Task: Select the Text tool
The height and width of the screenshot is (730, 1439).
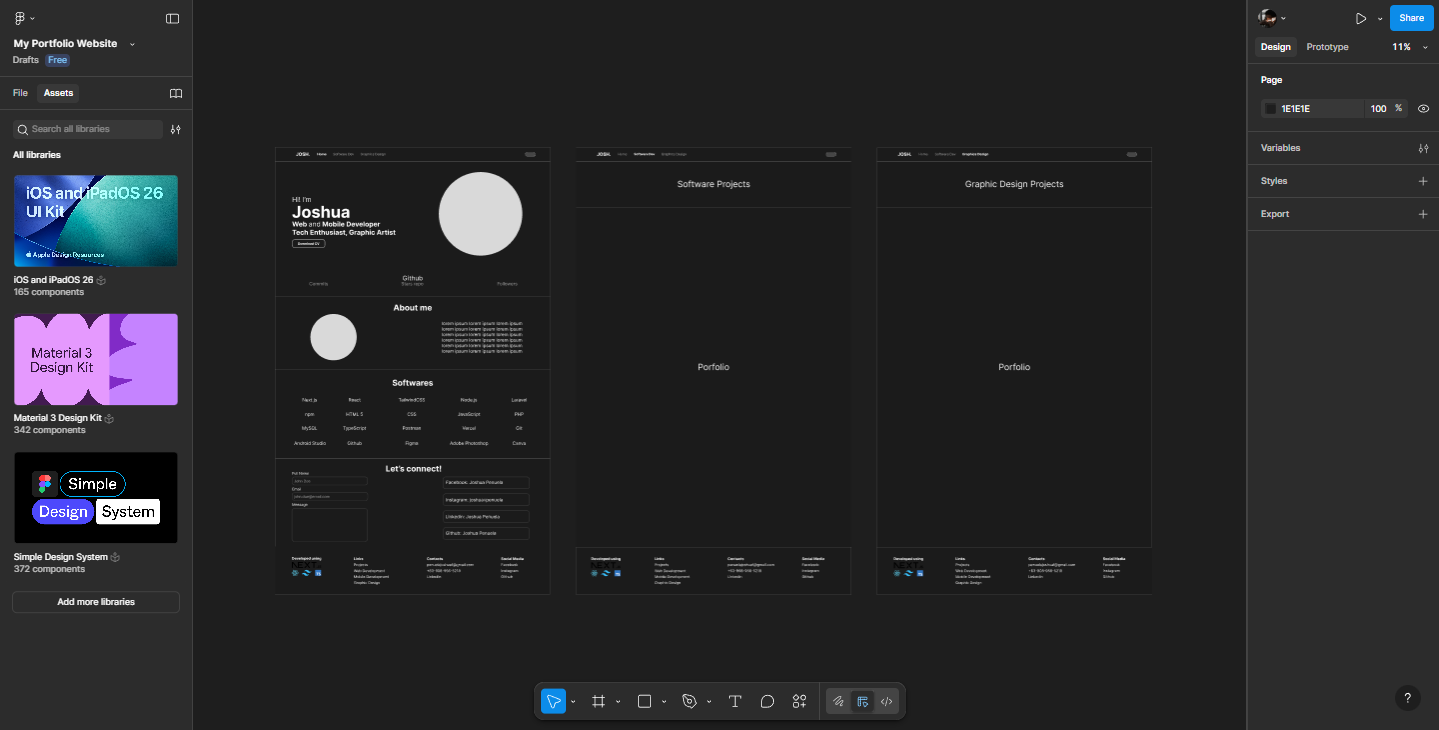Action: coord(735,701)
